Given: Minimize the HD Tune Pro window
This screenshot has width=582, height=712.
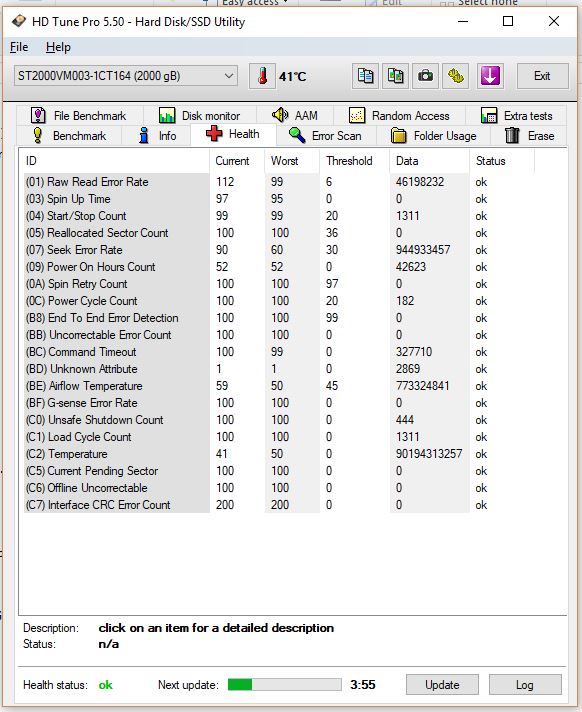Looking at the screenshot, I should [x=463, y=21].
